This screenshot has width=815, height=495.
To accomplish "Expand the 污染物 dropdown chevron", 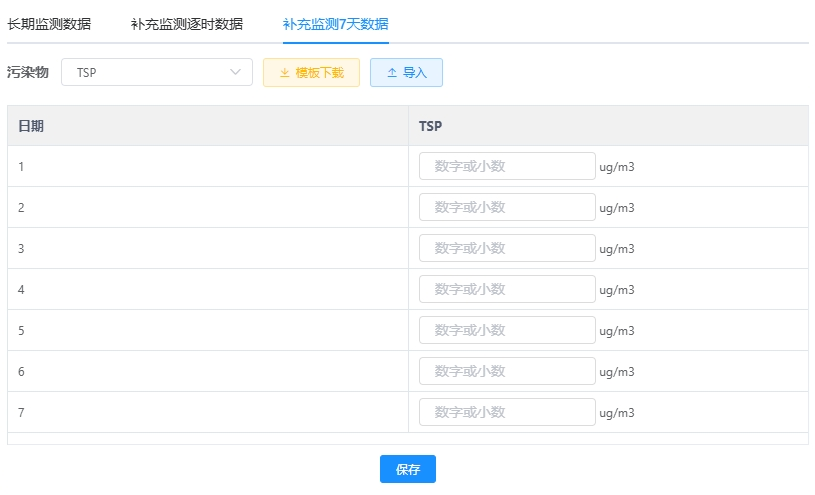I will pyautogui.click(x=235, y=72).
